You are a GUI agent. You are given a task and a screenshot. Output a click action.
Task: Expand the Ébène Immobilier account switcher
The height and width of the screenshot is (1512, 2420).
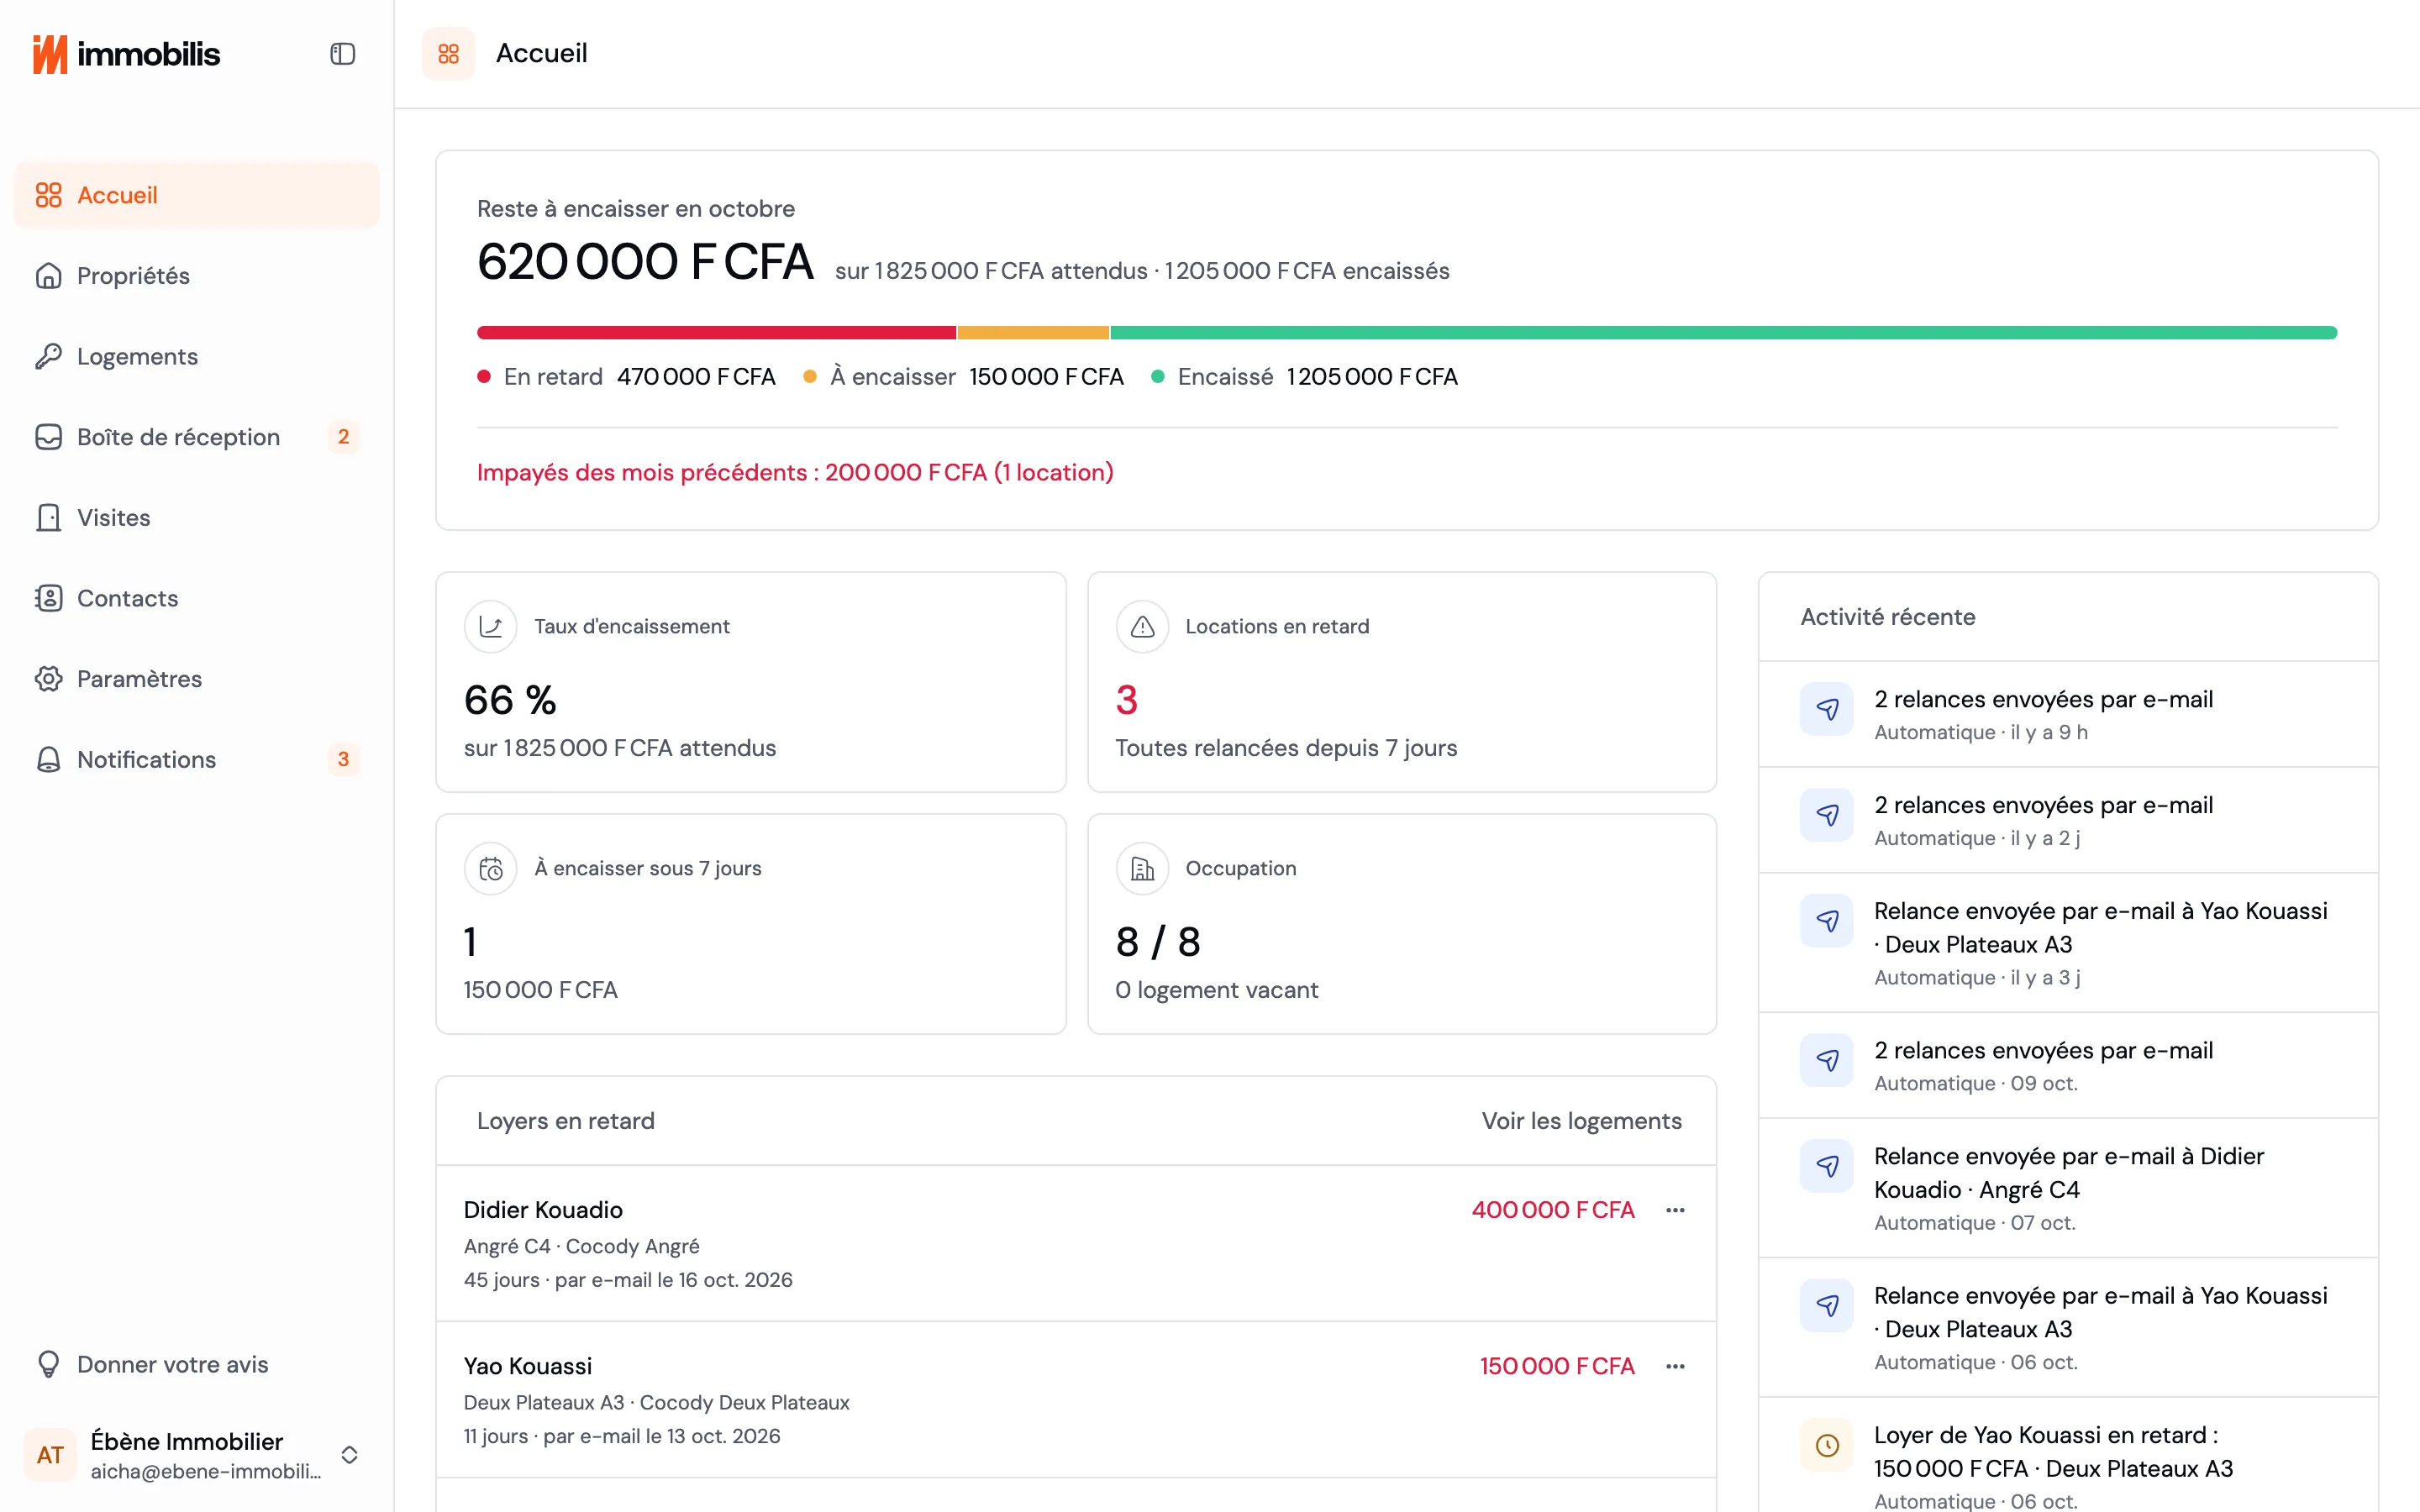pyautogui.click(x=349, y=1454)
